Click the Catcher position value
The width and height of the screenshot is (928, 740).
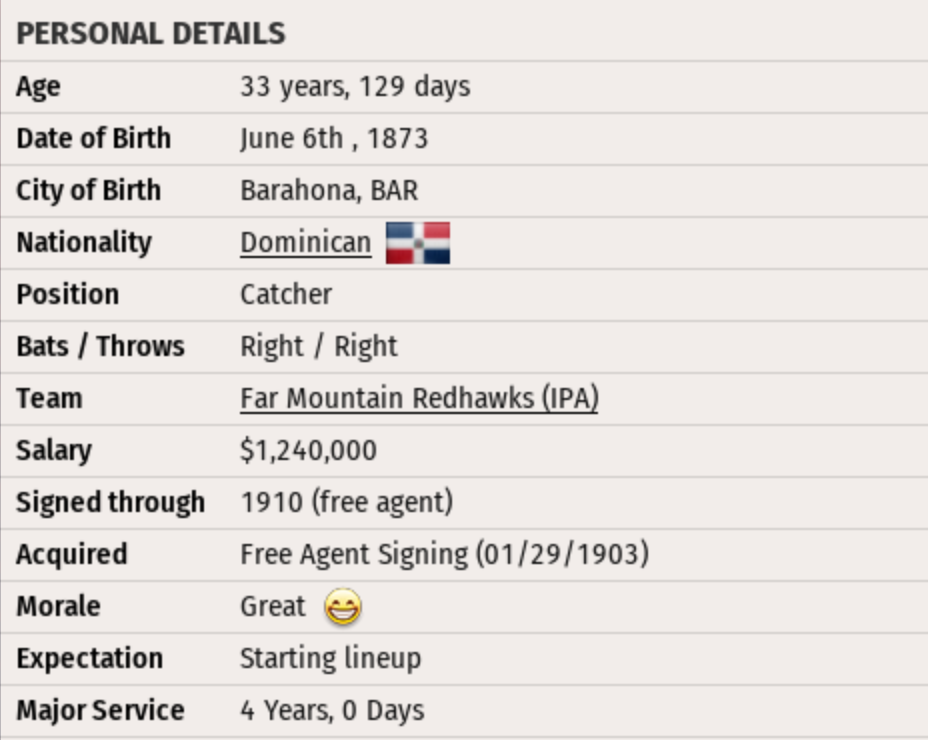point(286,295)
